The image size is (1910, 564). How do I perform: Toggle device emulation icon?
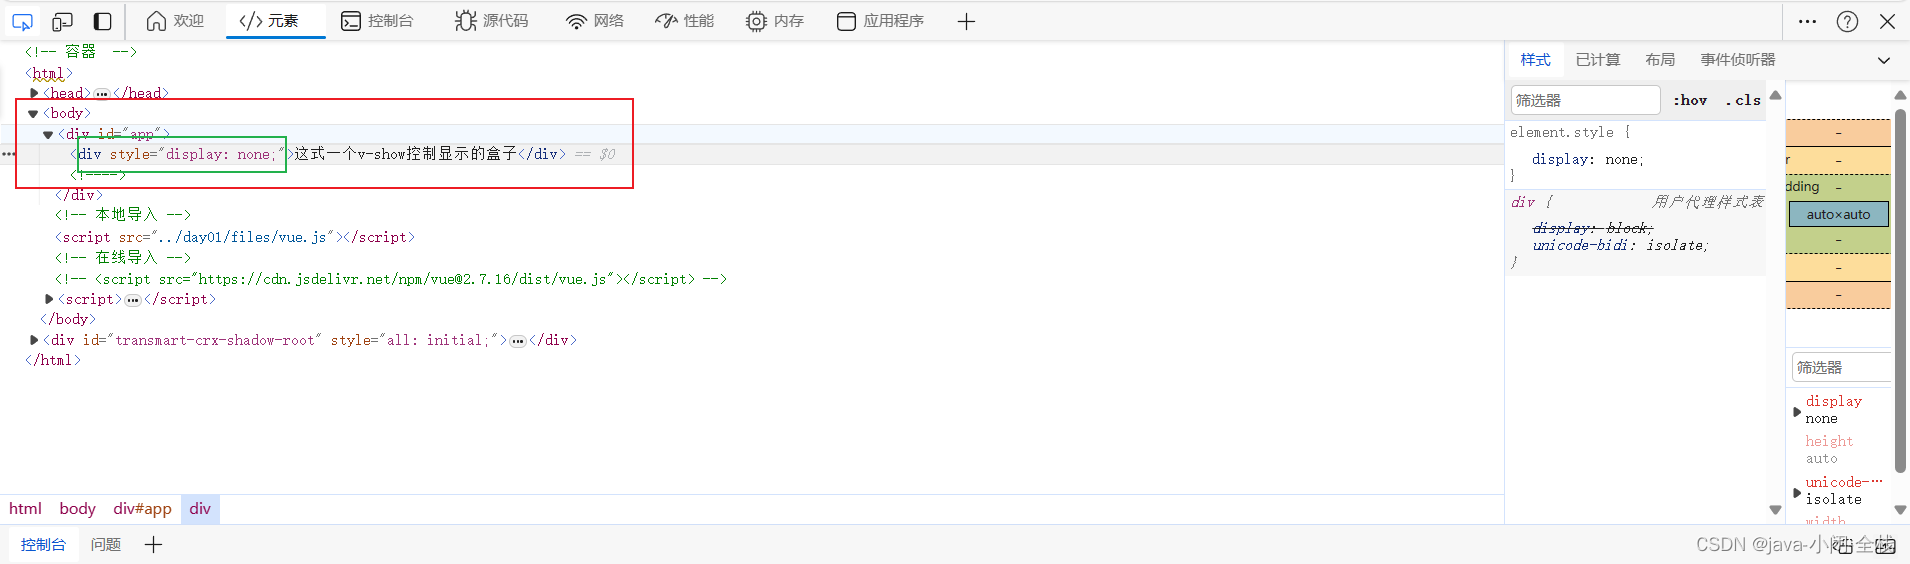click(62, 21)
